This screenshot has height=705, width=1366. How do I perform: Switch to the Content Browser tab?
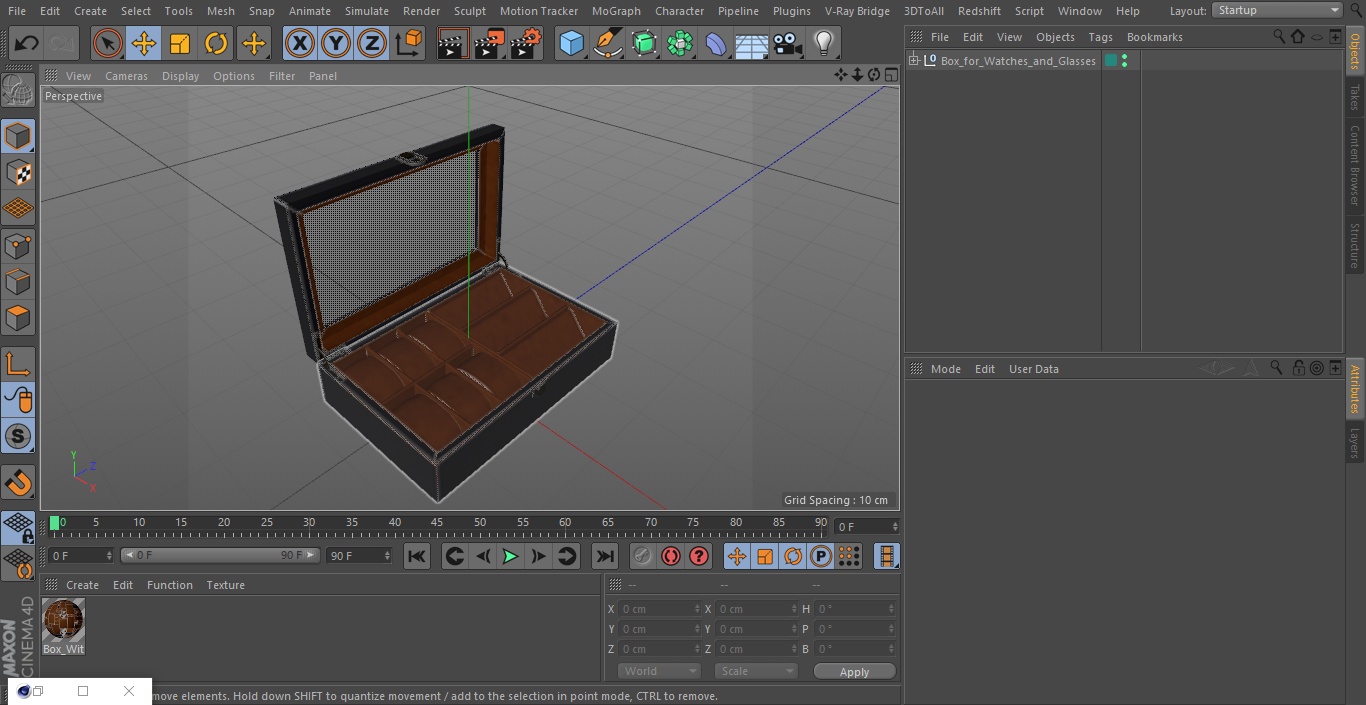point(1355,165)
